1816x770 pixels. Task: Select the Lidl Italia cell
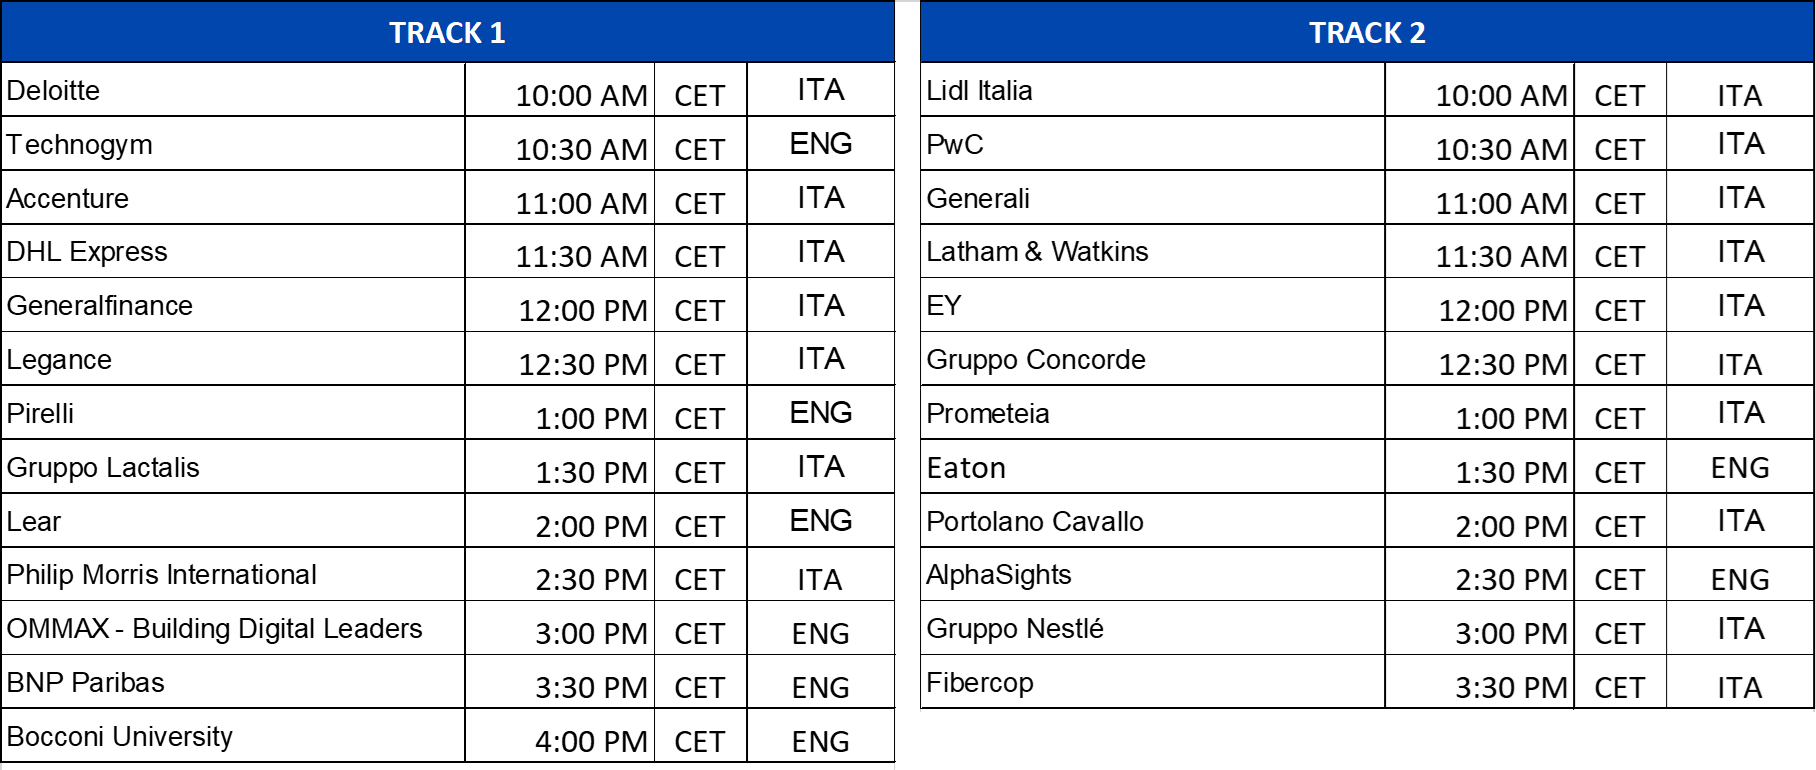coord(979,91)
